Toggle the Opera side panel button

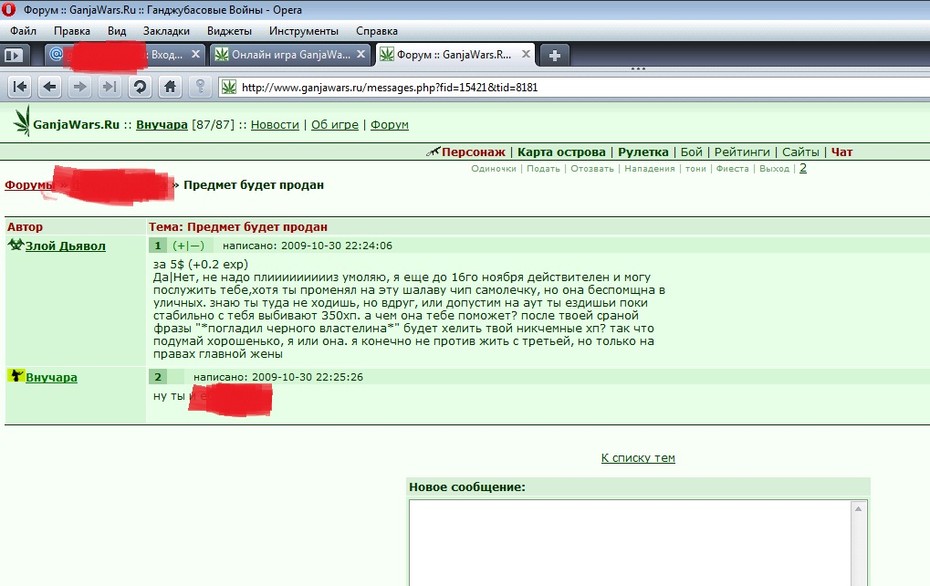tap(13, 55)
